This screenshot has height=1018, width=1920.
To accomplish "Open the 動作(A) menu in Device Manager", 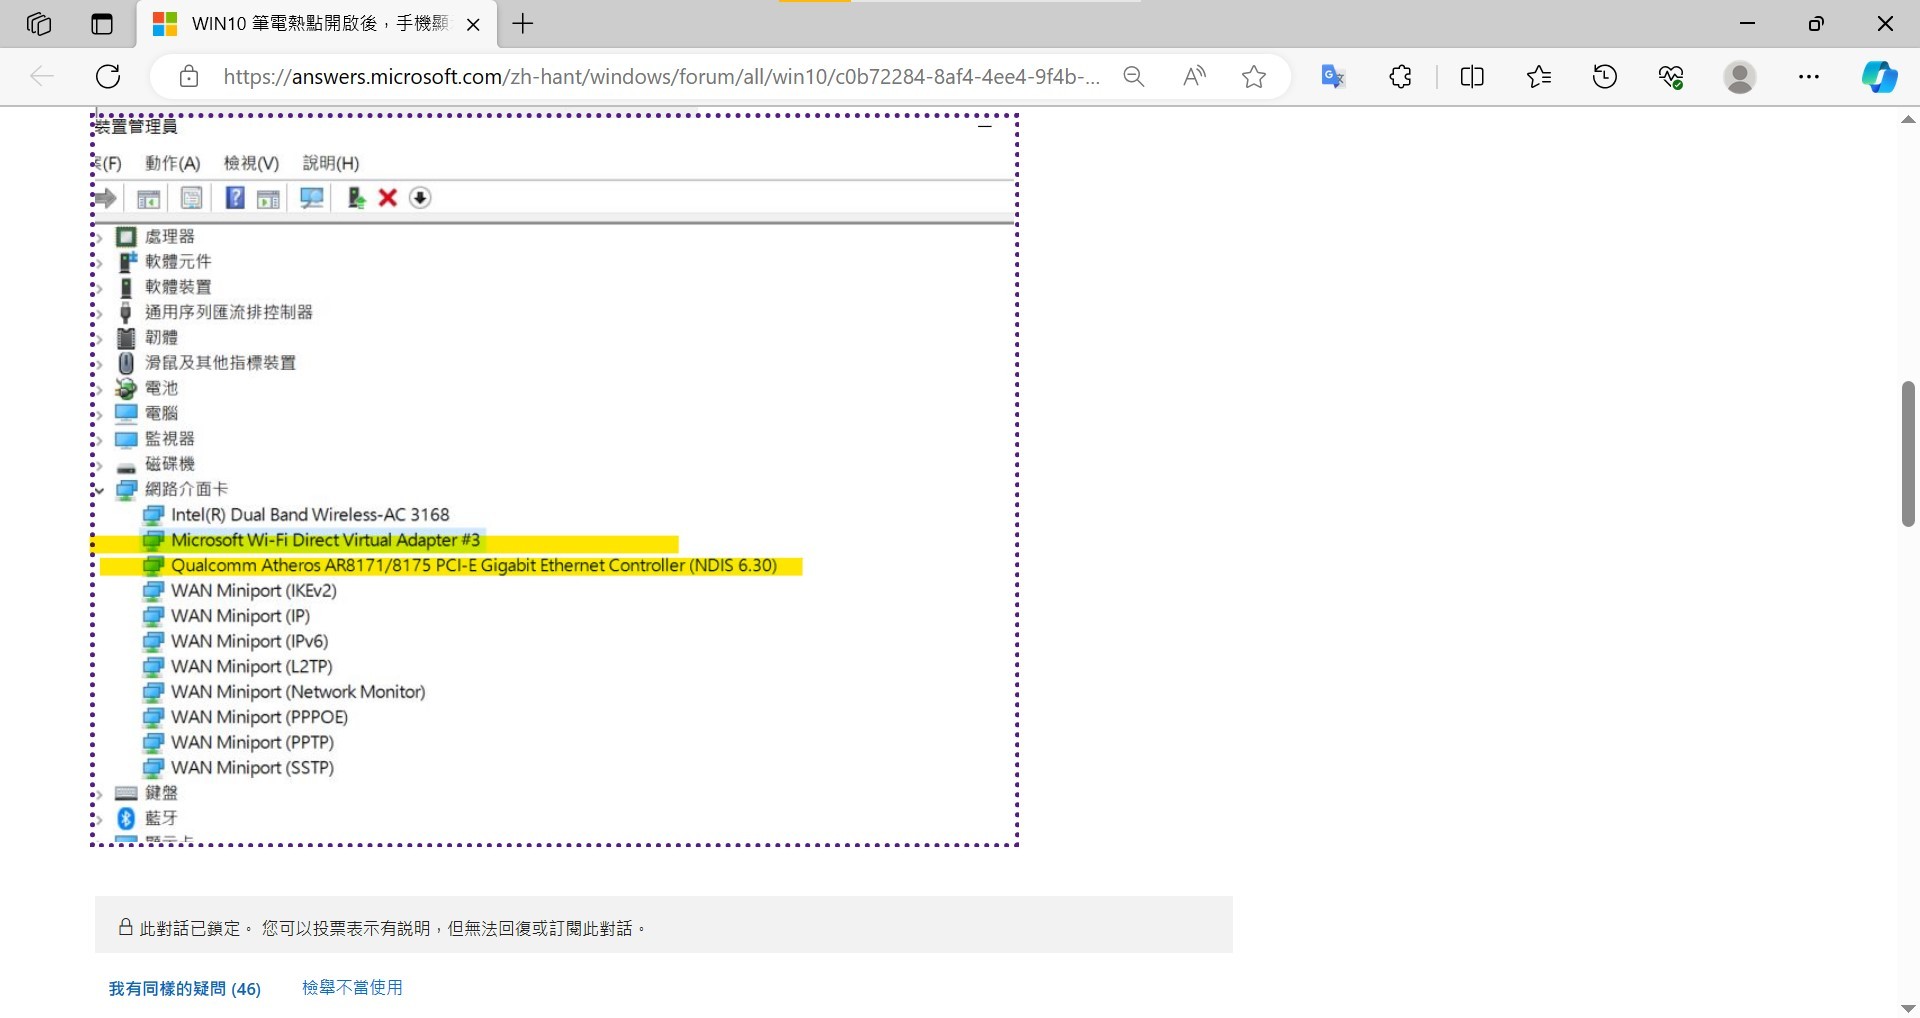I will click(x=173, y=163).
